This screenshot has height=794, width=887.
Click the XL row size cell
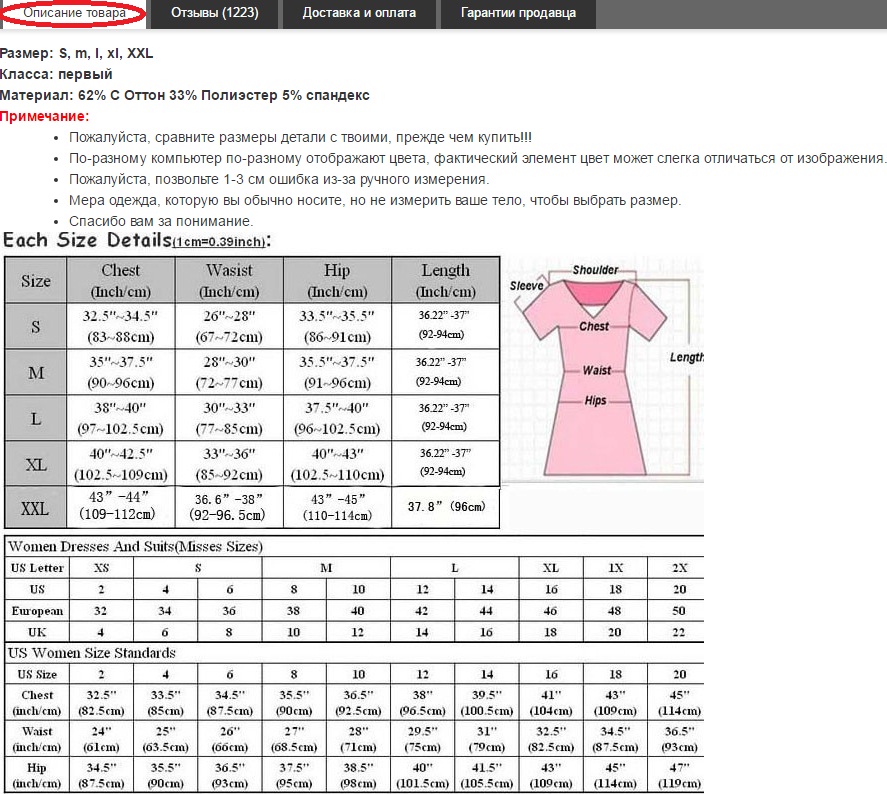[36, 464]
